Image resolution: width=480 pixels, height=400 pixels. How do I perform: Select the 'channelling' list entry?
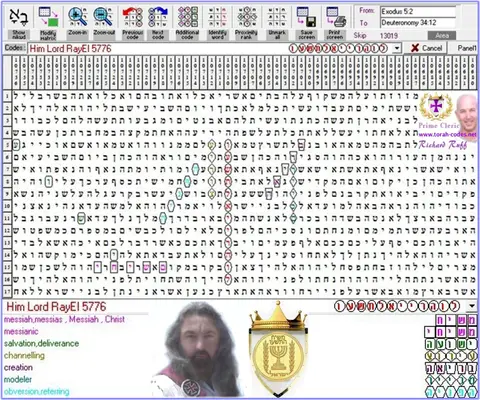[24, 355]
